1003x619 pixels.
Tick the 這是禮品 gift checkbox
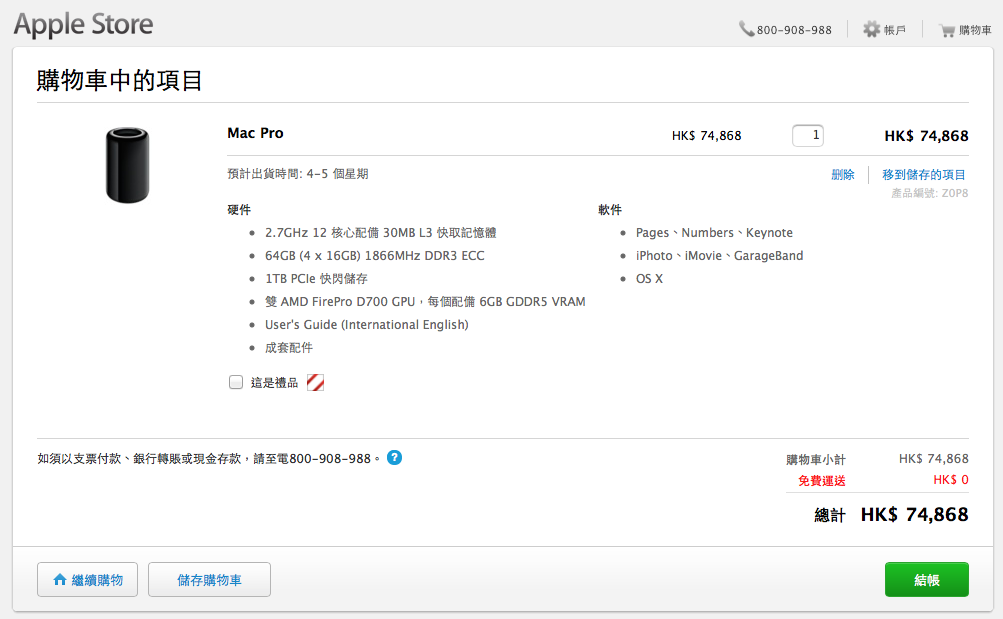pyautogui.click(x=236, y=382)
